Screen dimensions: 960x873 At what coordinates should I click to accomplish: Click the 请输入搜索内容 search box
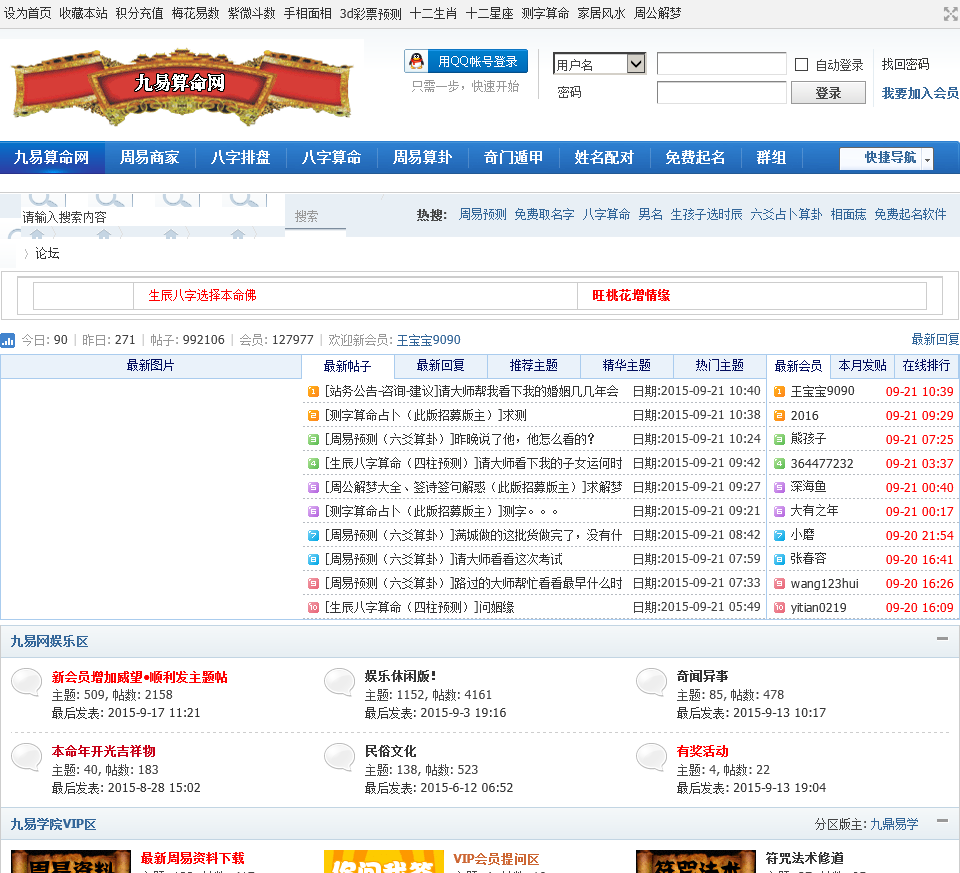[153, 217]
